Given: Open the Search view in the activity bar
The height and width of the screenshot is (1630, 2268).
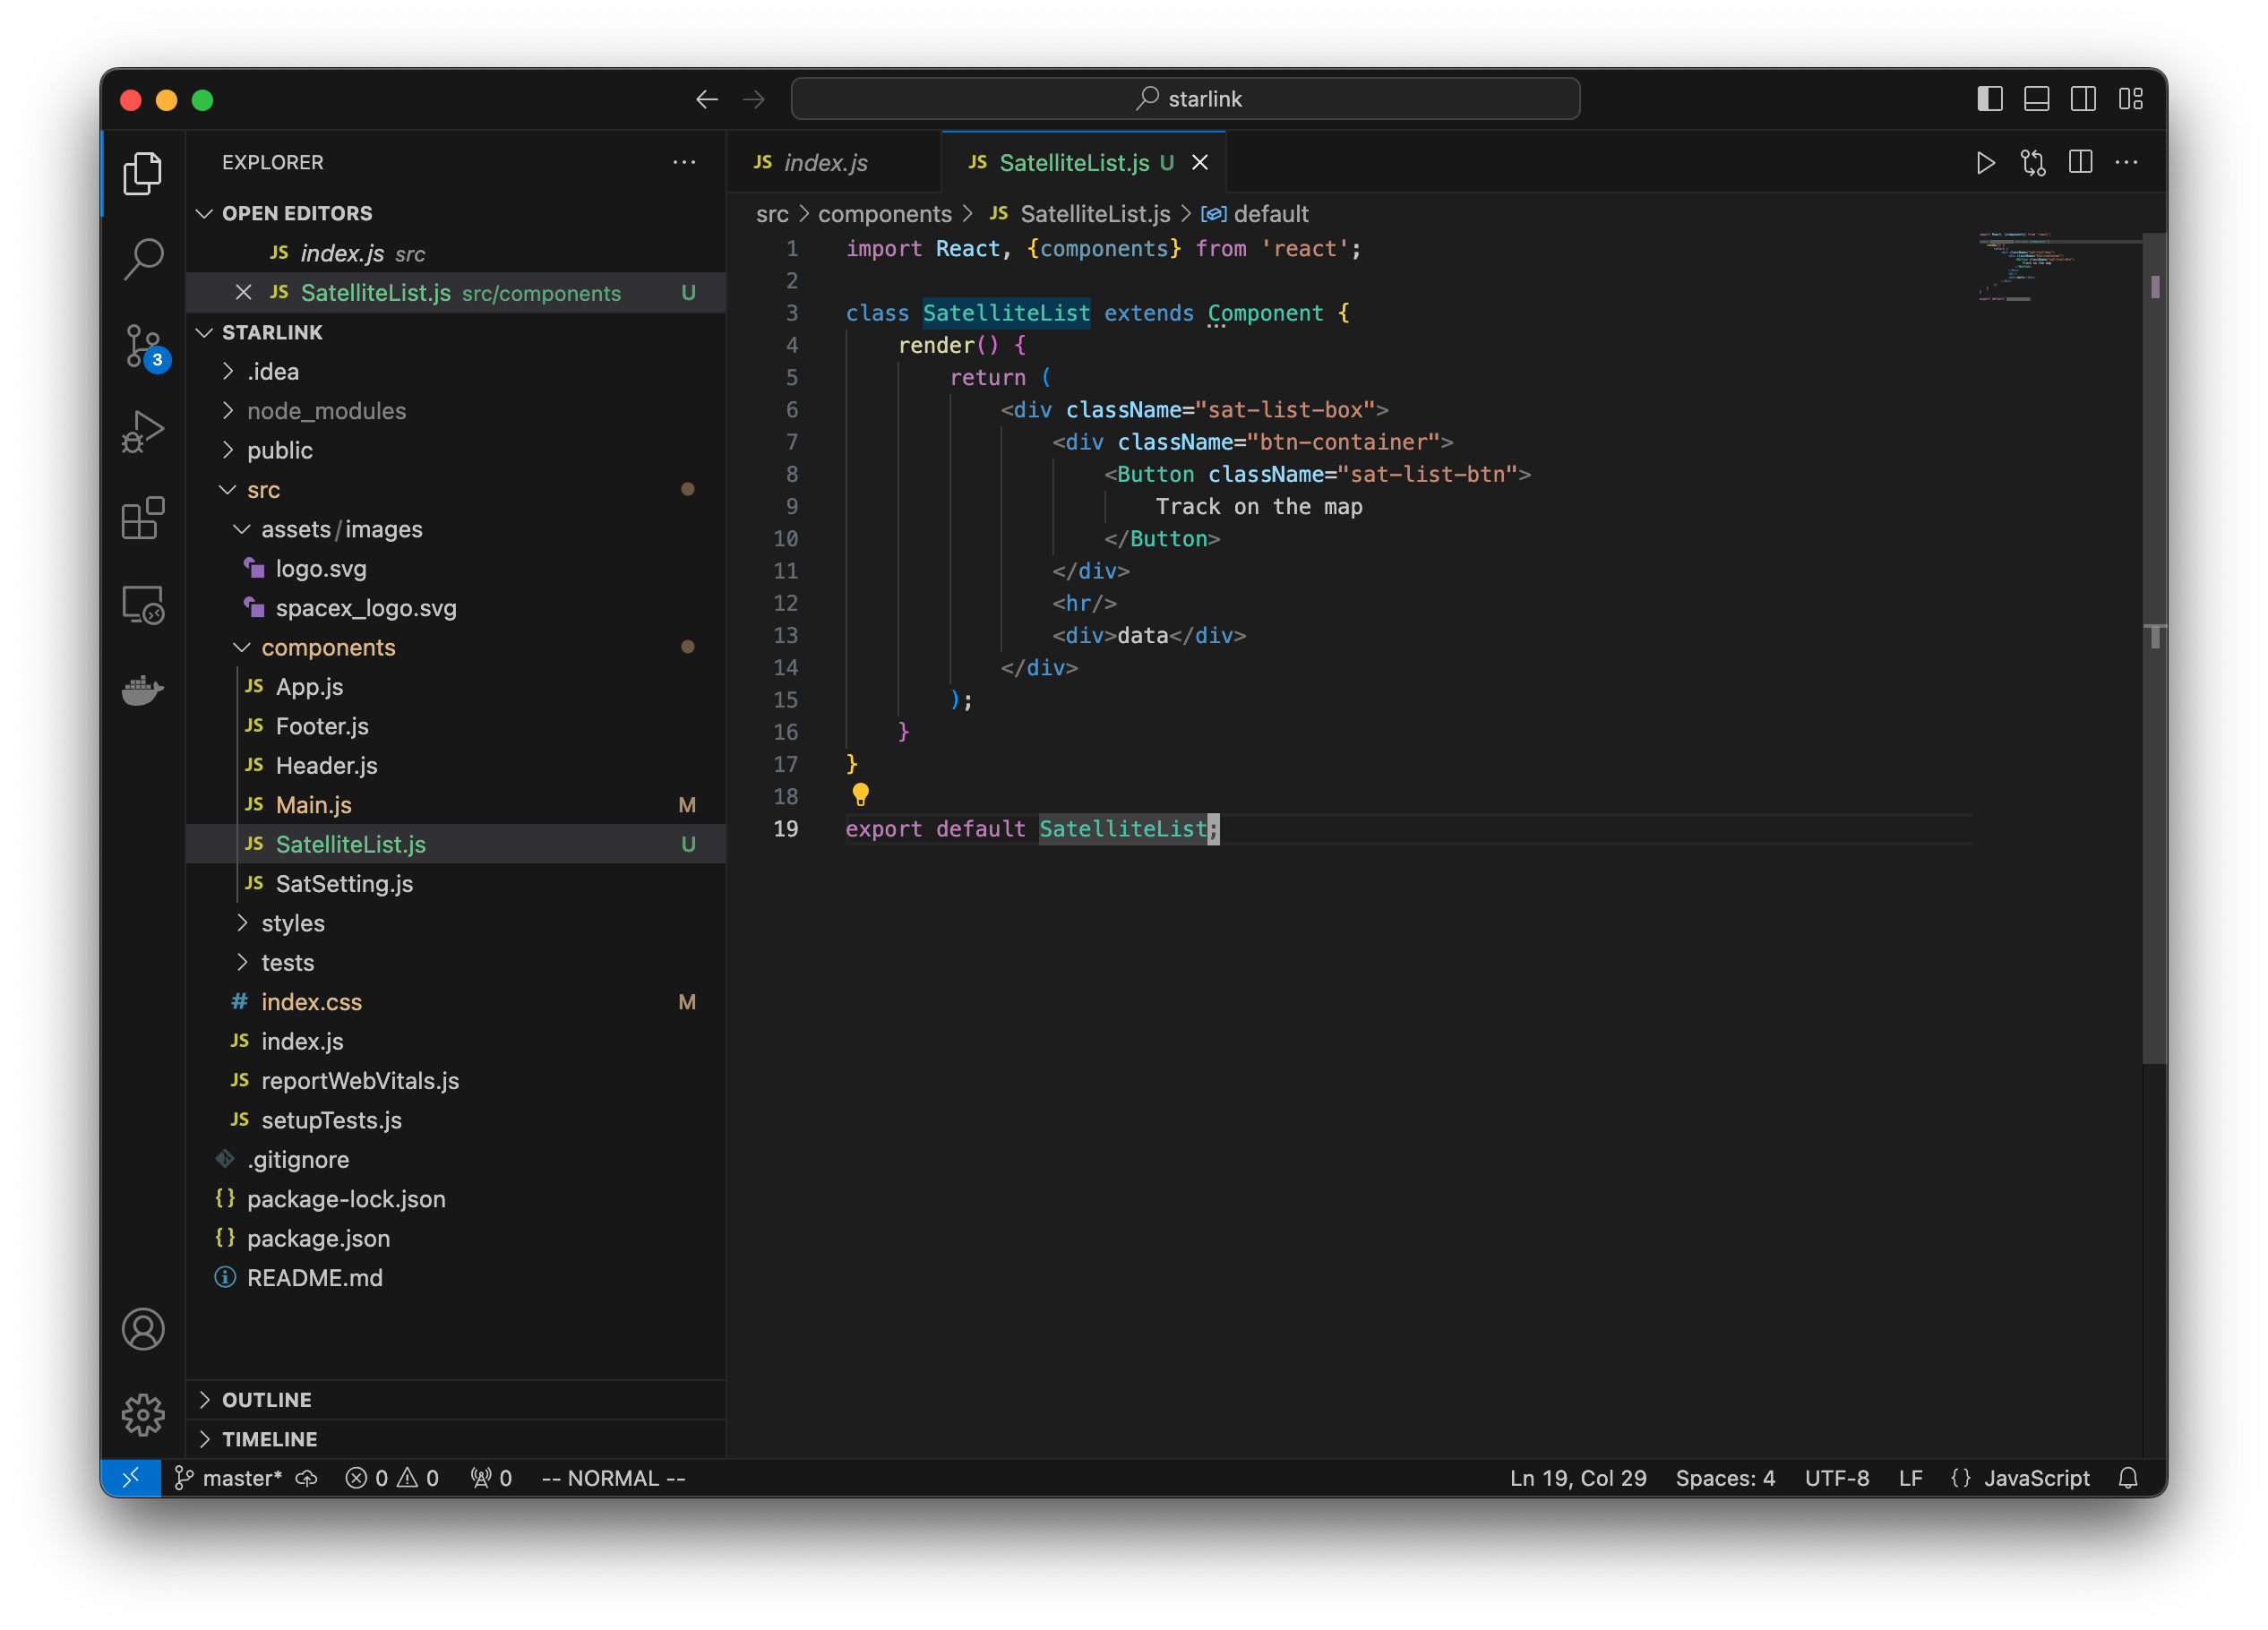Looking at the screenshot, I should [x=143, y=258].
